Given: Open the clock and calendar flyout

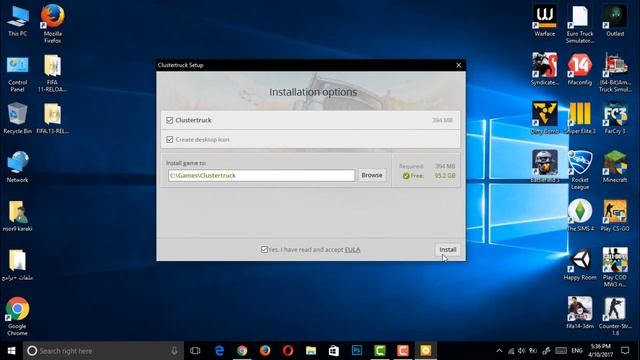Looking at the screenshot, I should [x=600, y=351].
